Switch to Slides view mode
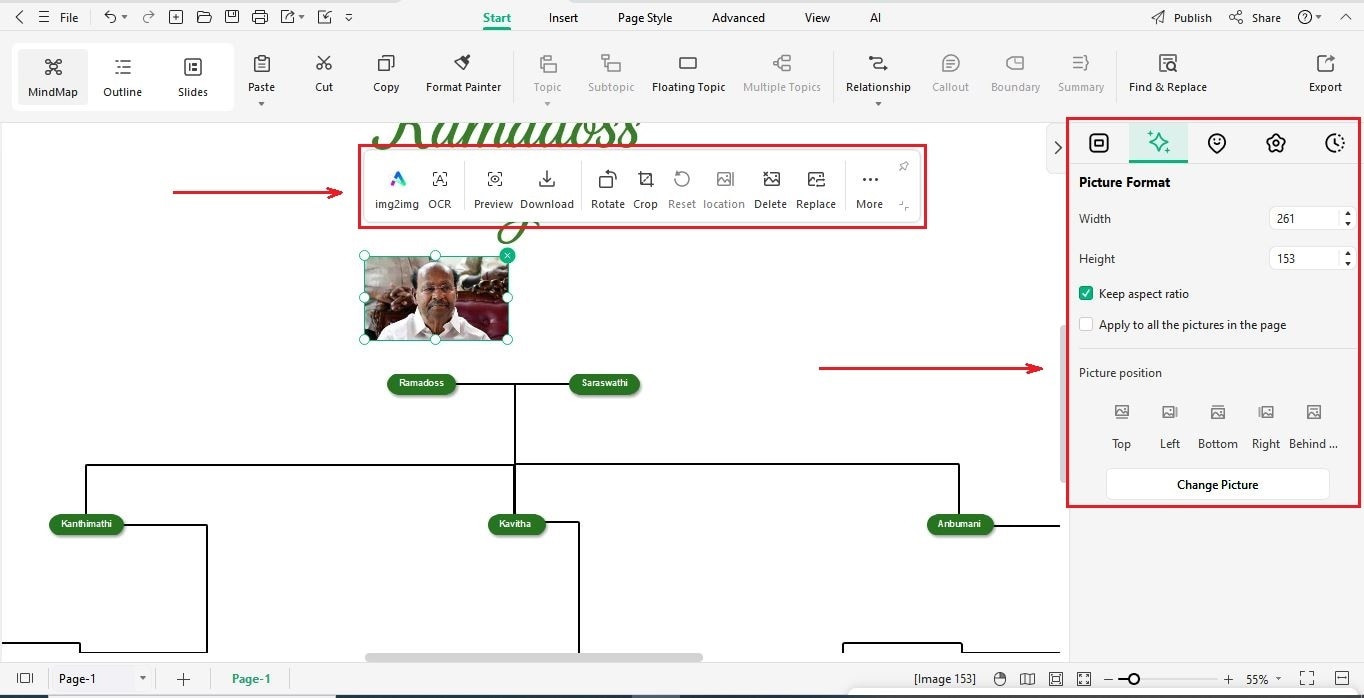The height and width of the screenshot is (698, 1364). tap(193, 77)
